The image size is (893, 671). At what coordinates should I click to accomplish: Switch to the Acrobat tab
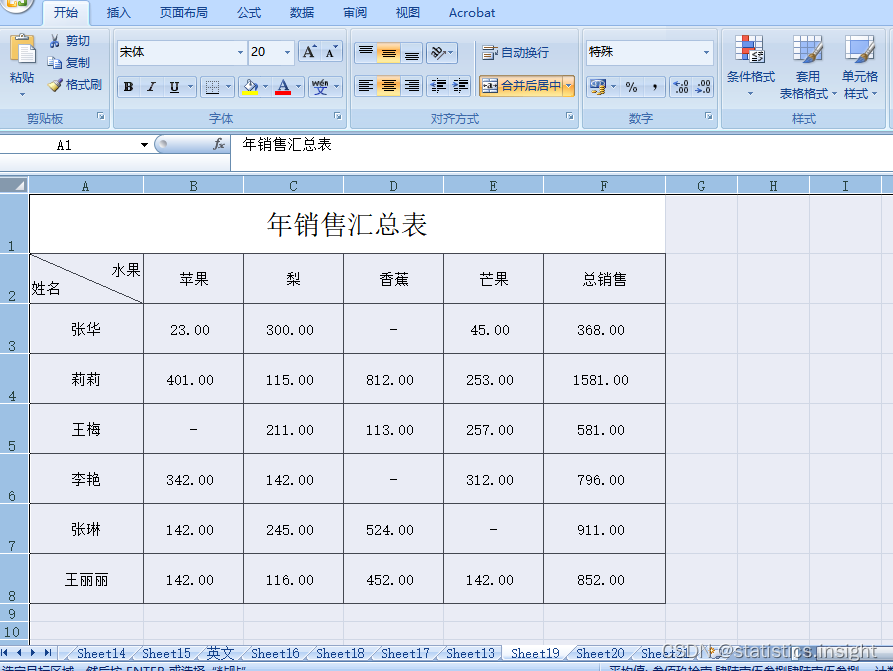click(472, 13)
